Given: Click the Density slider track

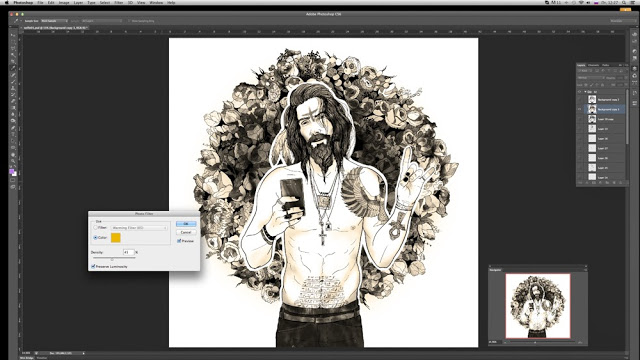Looking at the screenshot, I should pyautogui.click(x=114, y=258).
